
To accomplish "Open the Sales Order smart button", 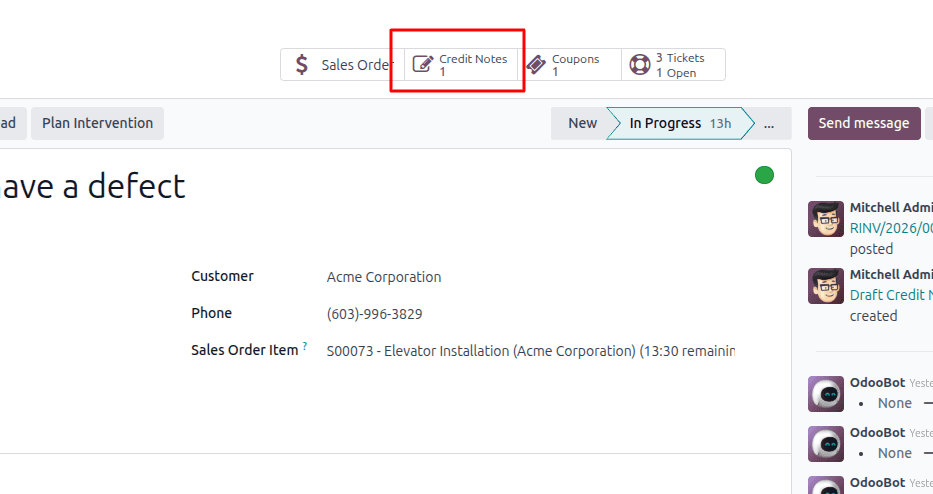I will [x=343, y=64].
